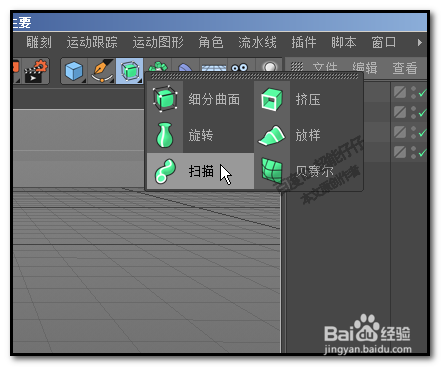Toggle second object's visibility dots
The height and width of the screenshot is (367, 441).
tap(413, 112)
